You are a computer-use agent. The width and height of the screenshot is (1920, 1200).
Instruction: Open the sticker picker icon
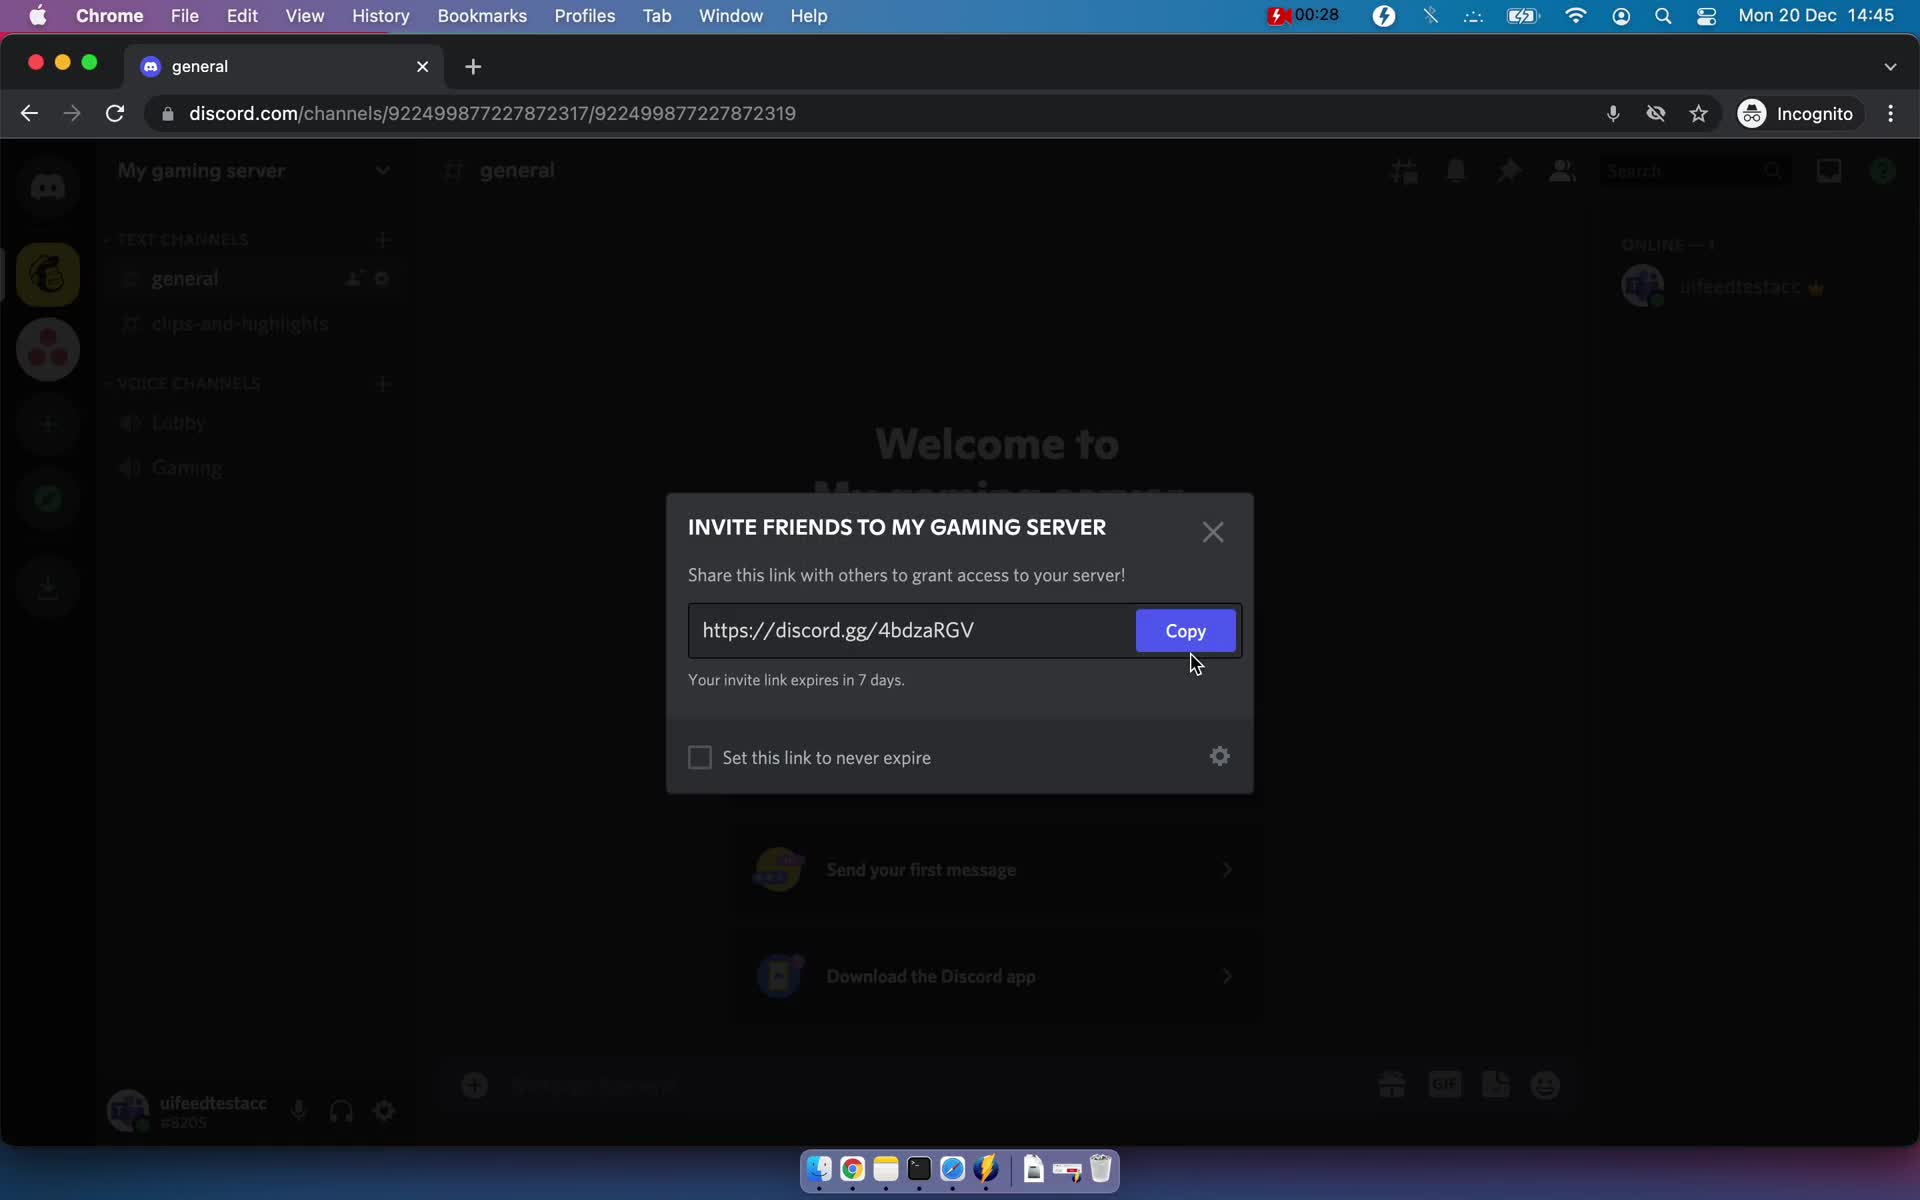click(x=1496, y=1085)
